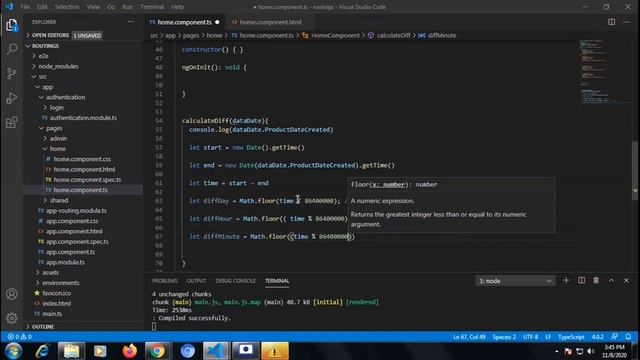Image resolution: width=640 pixels, height=360 pixels.
Task: Open index.html in the explorer
Action: 56,304
